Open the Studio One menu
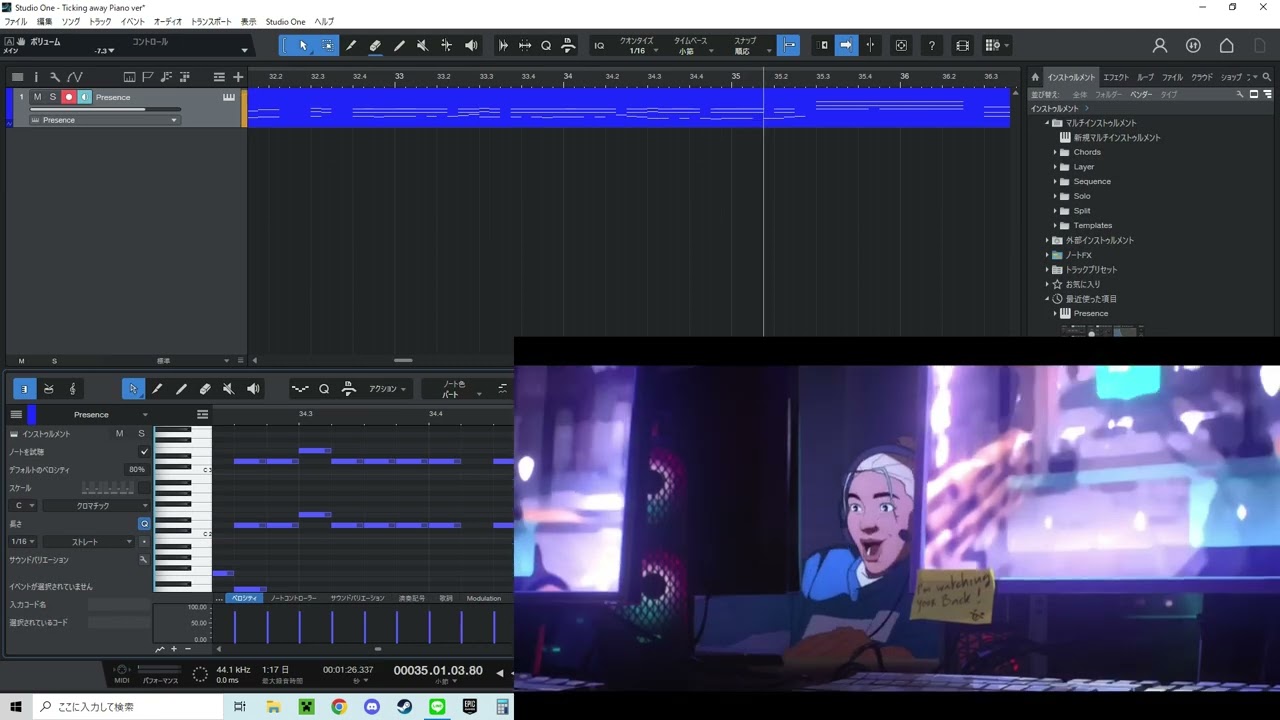Viewport: 1280px width, 720px height. click(x=286, y=21)
